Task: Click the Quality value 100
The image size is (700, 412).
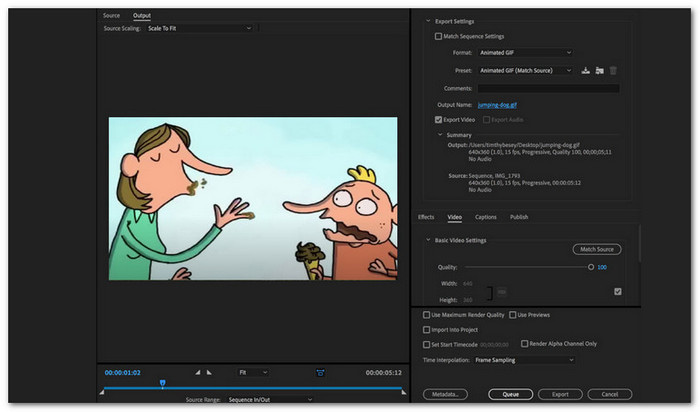Action: (x=602, y=267)
